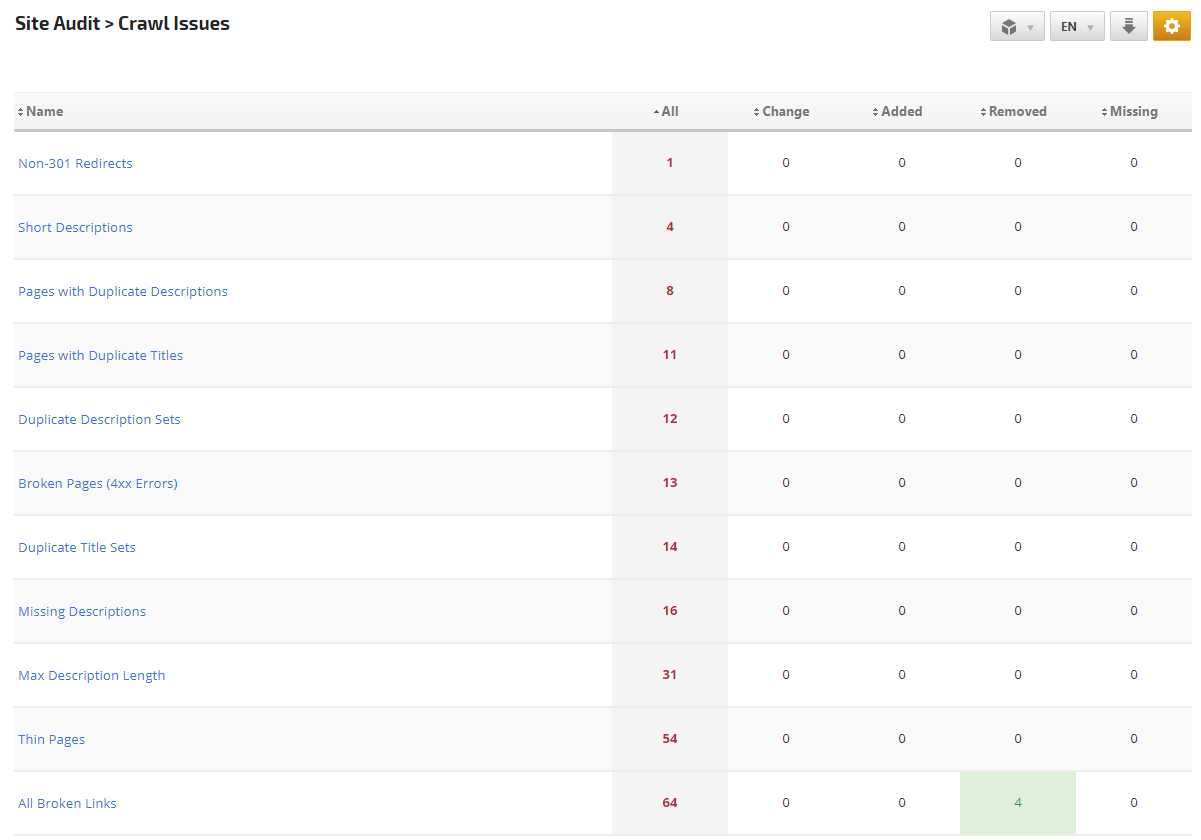Open the All Broken Links entry

[x=67, y=803]
